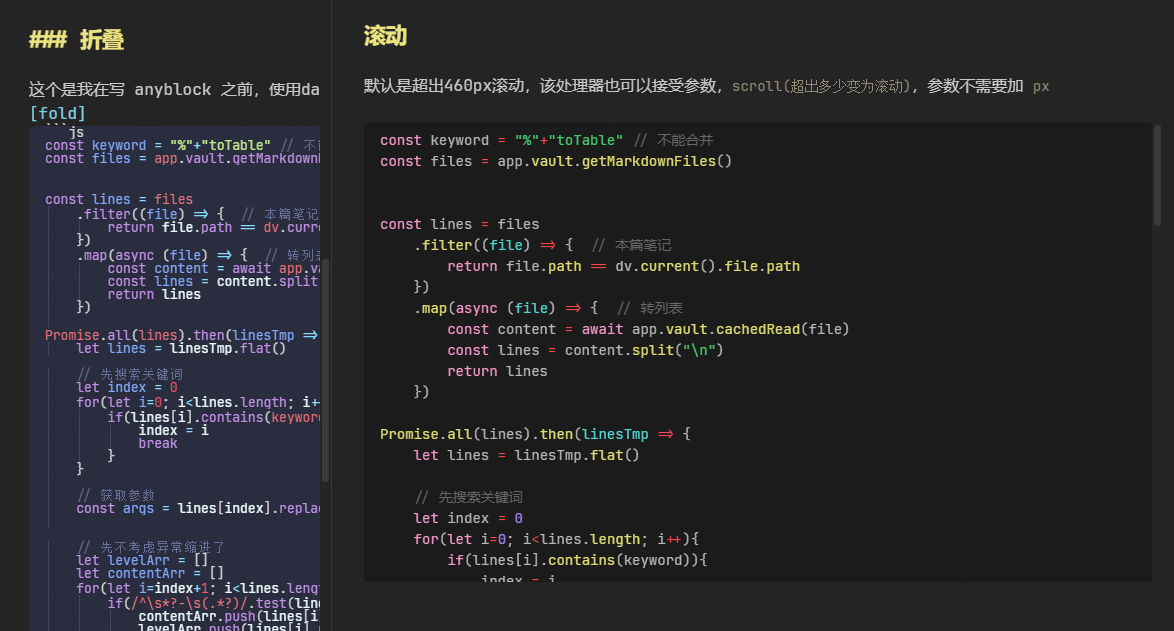Viewport: 1174px width, 631px height.
Task: Click "Promise" in the right code block
Action: click(x=409, y=434)
